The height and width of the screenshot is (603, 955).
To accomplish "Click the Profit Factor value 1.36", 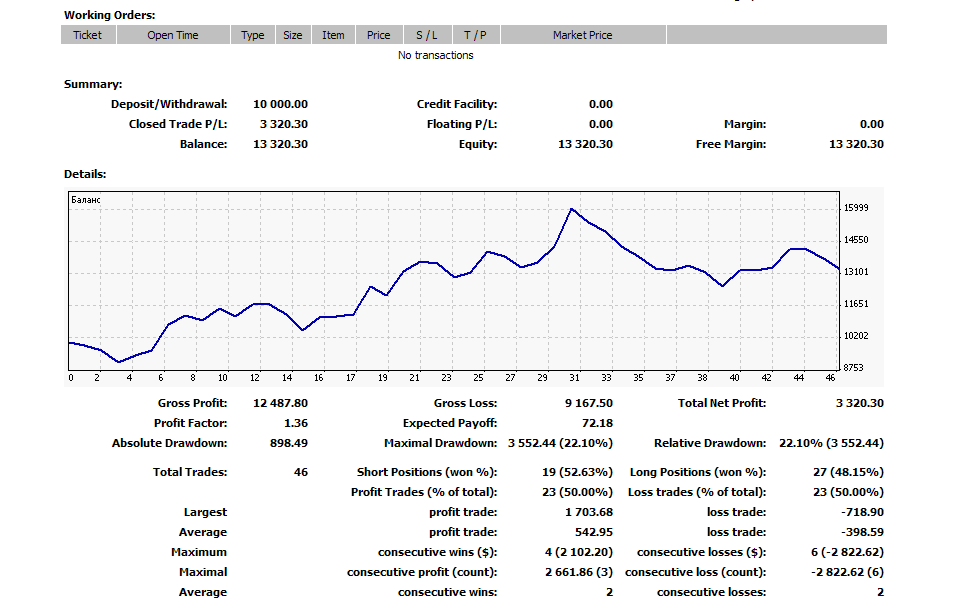I will 296,423.
